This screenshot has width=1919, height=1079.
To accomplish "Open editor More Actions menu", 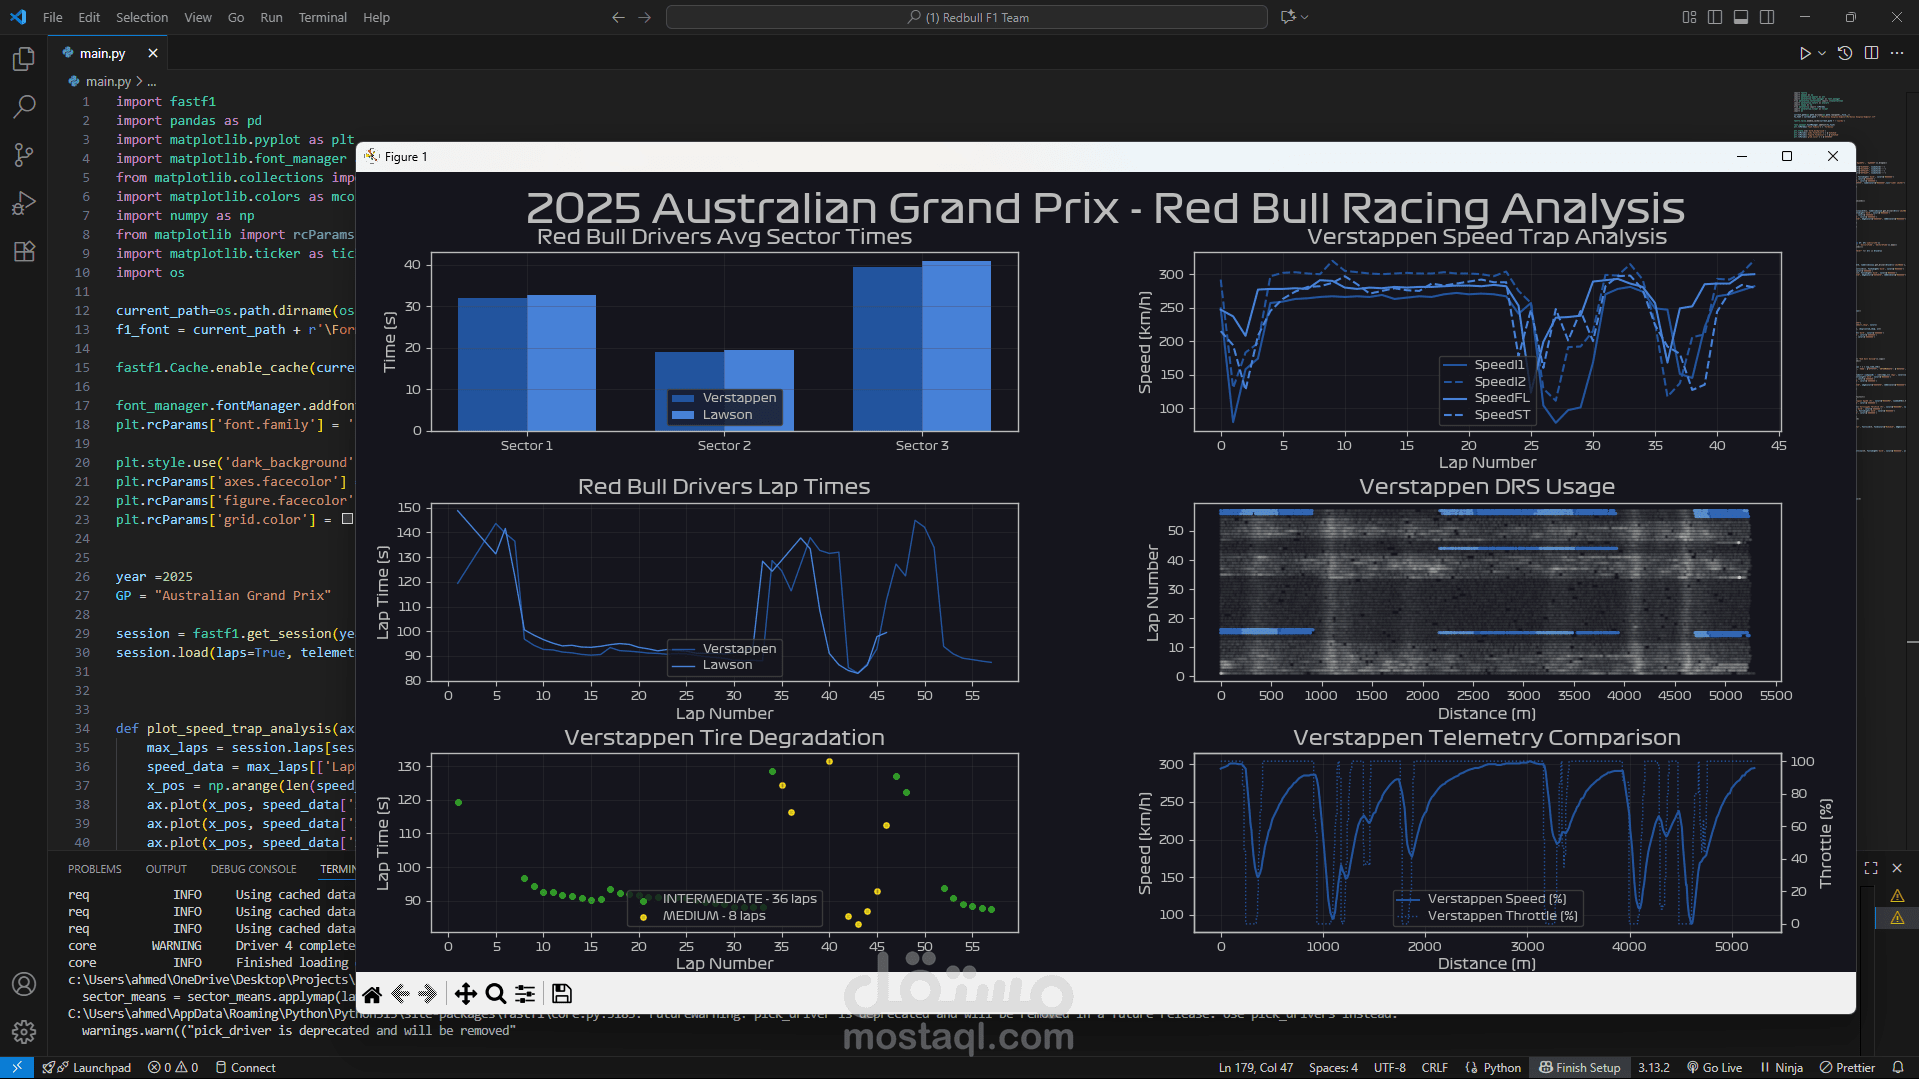I will [1897, 53].
